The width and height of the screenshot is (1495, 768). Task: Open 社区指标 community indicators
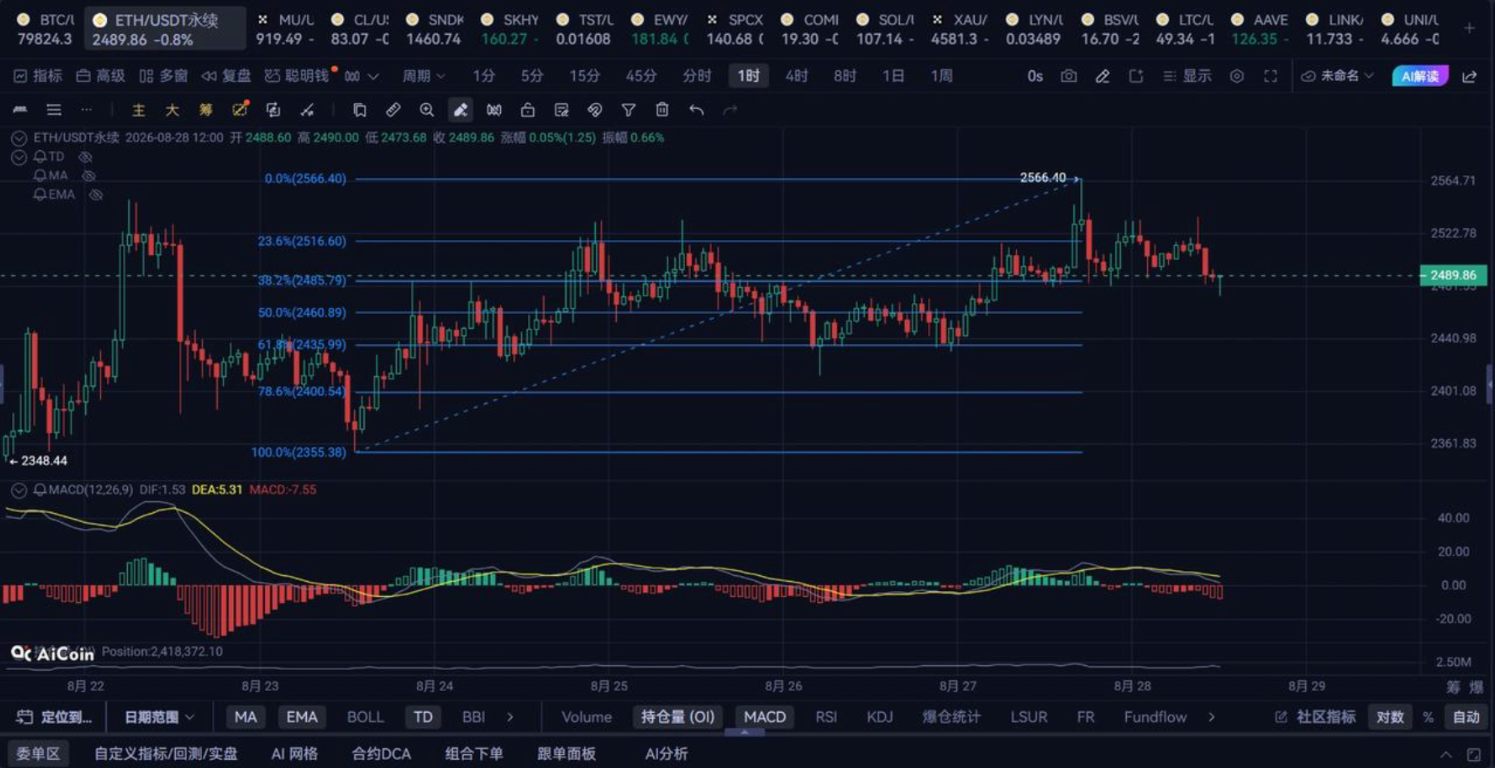coord(1315,717)
